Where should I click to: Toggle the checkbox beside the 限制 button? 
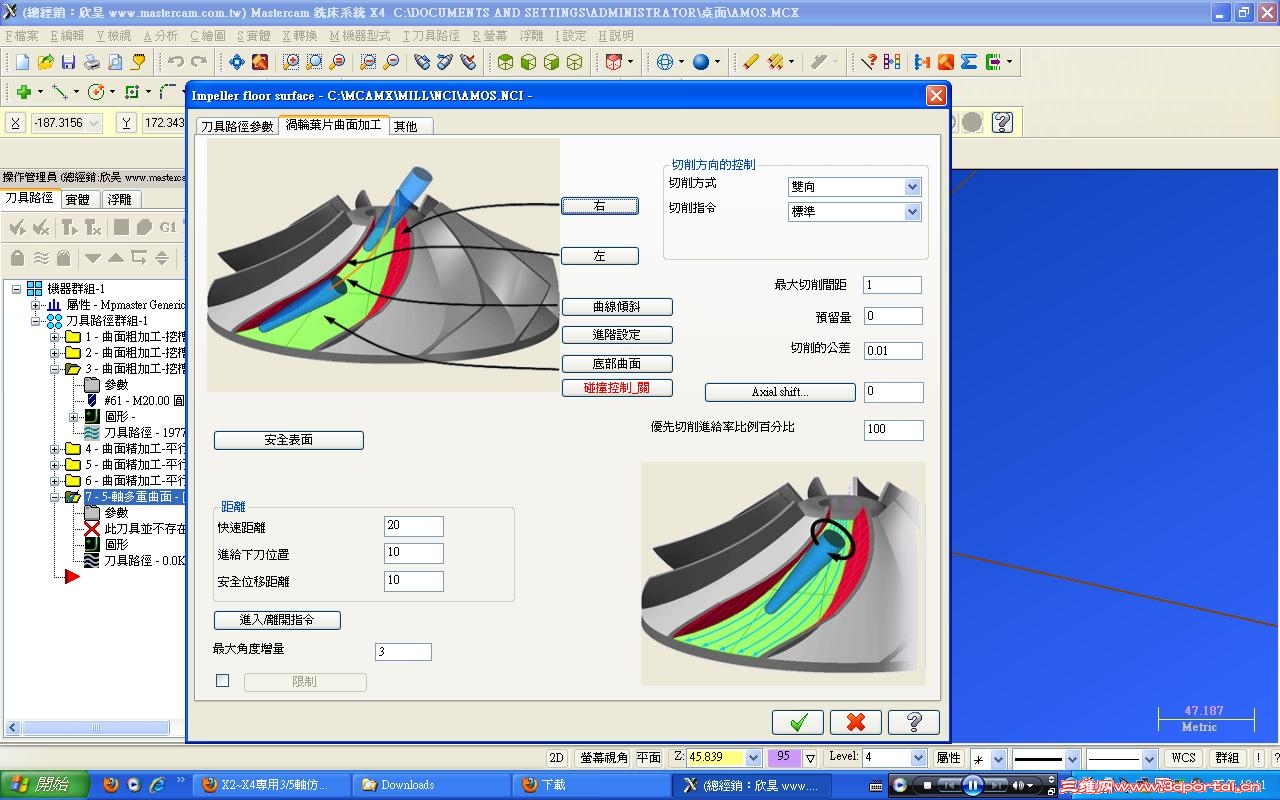(x=223, y=681)
